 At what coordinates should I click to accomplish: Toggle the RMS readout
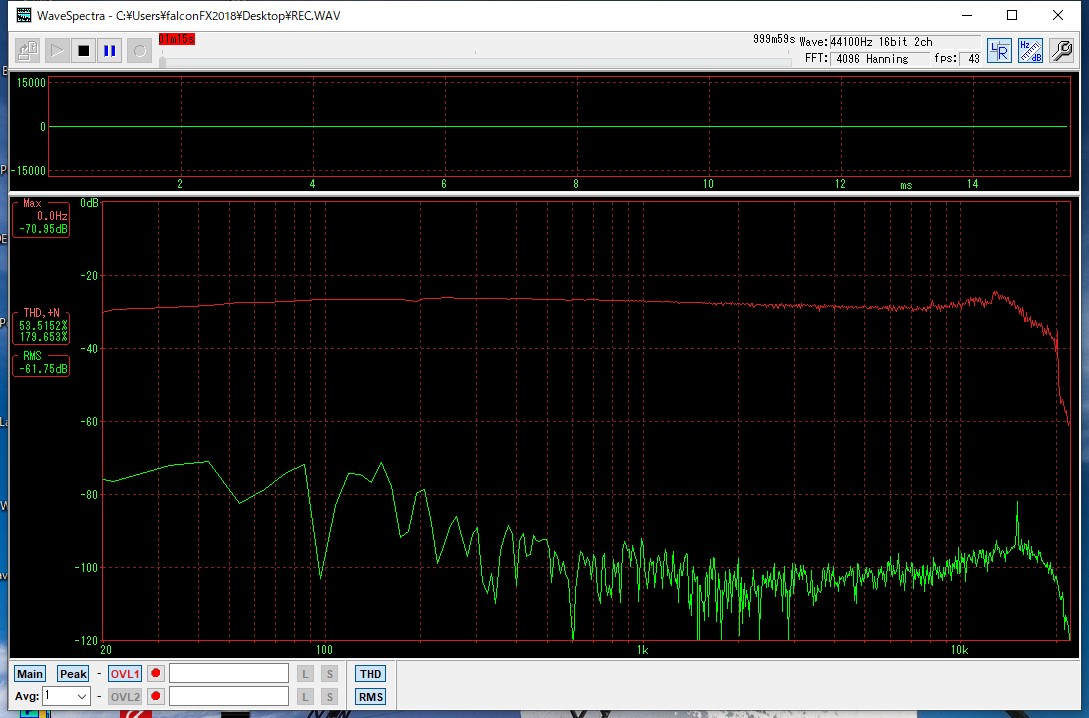pyautogui.click(x=370, y=697)
